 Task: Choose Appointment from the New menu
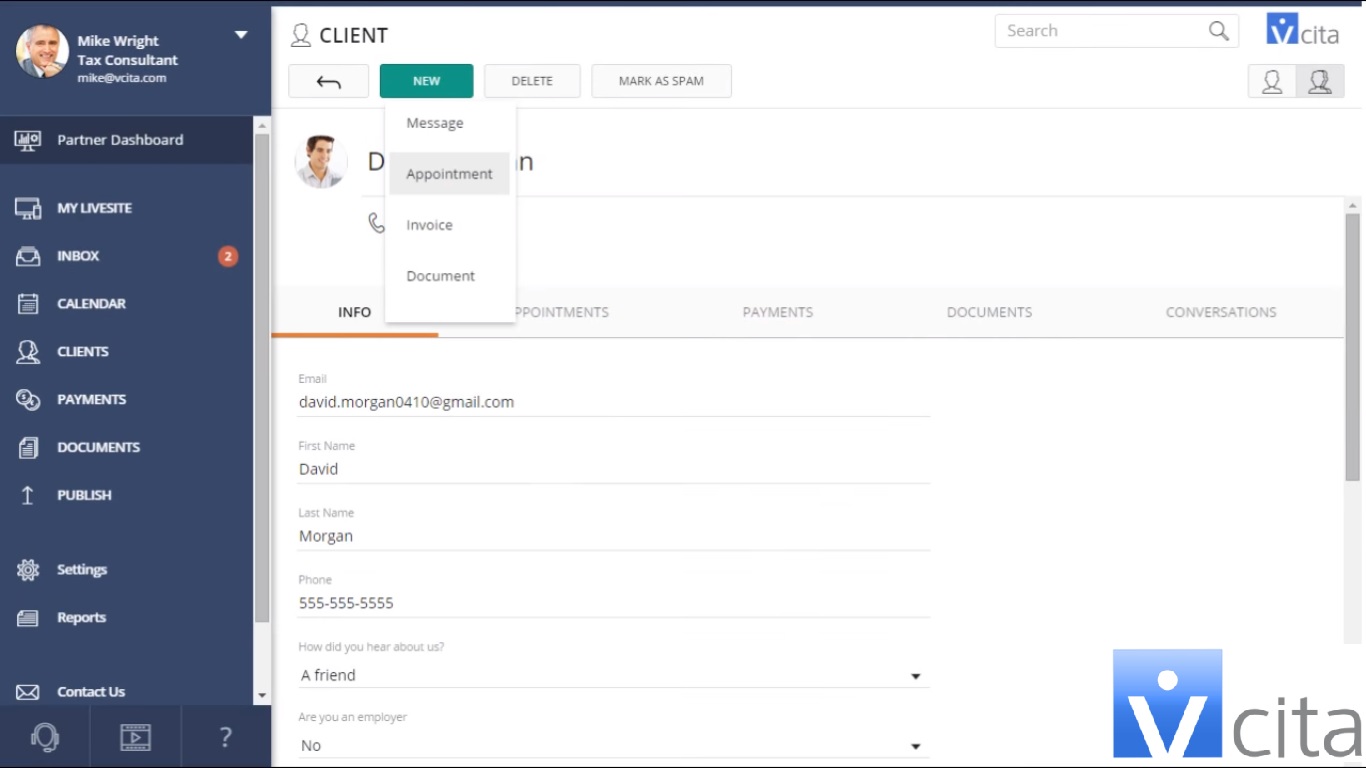(x=449, y=174)
